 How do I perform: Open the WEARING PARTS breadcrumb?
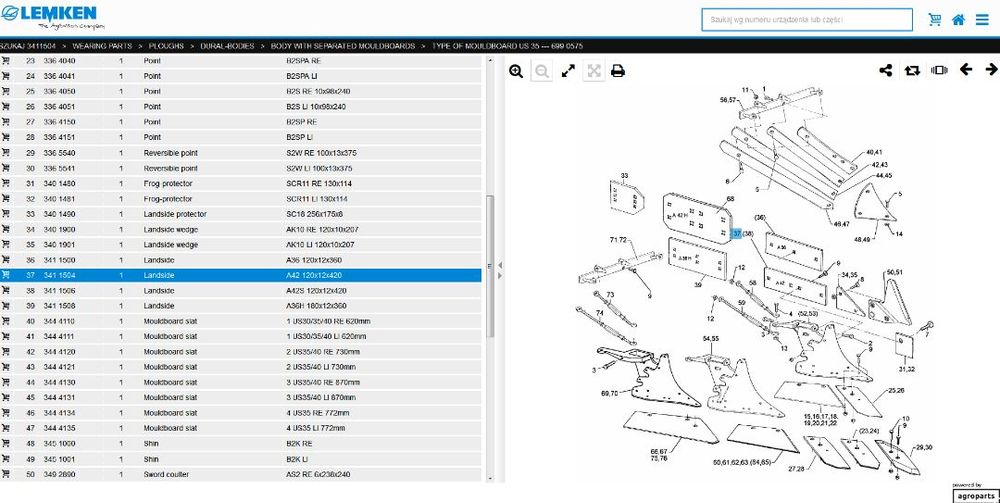(103, 46)
